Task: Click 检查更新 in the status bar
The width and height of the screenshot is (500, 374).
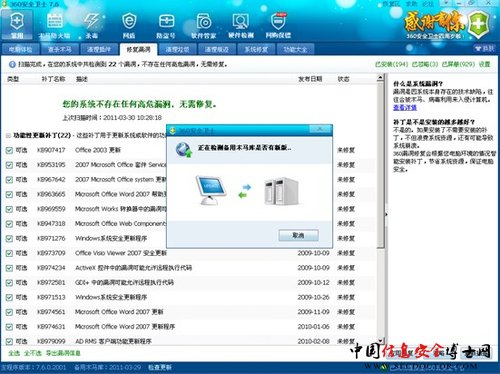Action: (160, 367)
